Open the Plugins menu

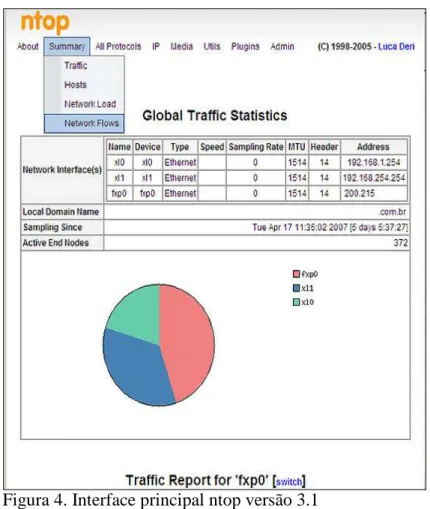pyautogui.click(x=245, y=46)
